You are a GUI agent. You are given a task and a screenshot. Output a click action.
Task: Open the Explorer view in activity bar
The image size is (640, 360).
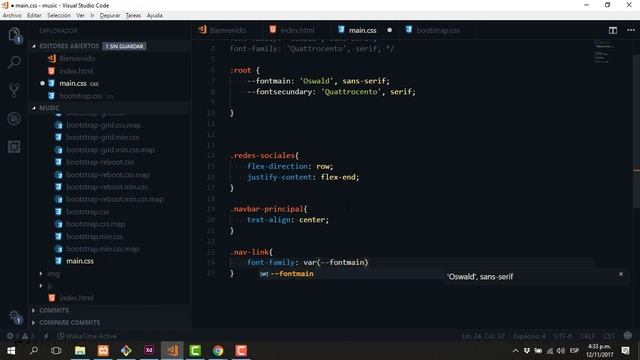[x=14, y=35]
